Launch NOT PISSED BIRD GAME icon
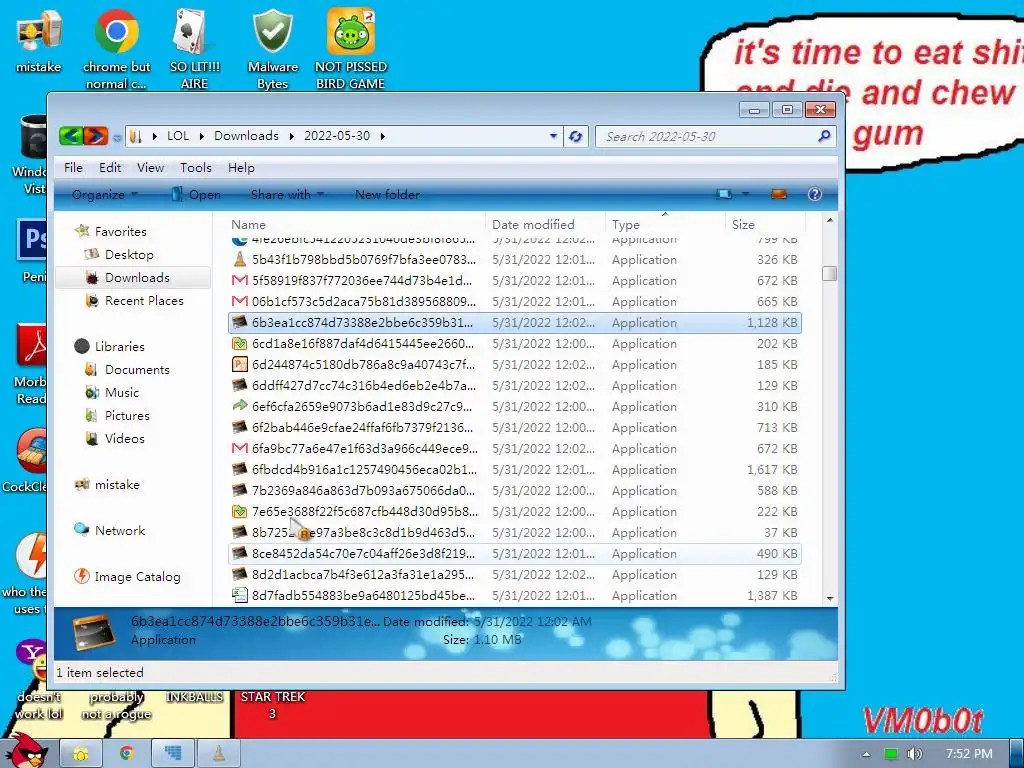 [351, 48]
